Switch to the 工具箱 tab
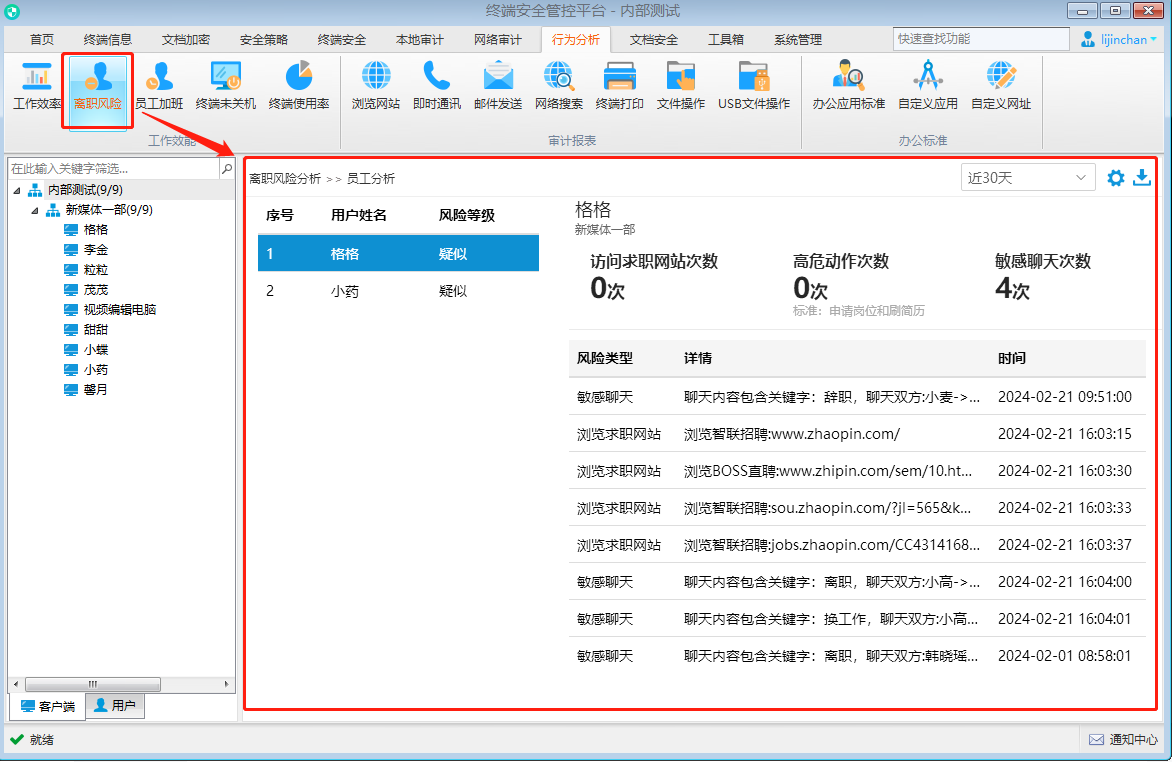Image resolution: width=1172 pixels, height=762 pixels. pos(725,40)
